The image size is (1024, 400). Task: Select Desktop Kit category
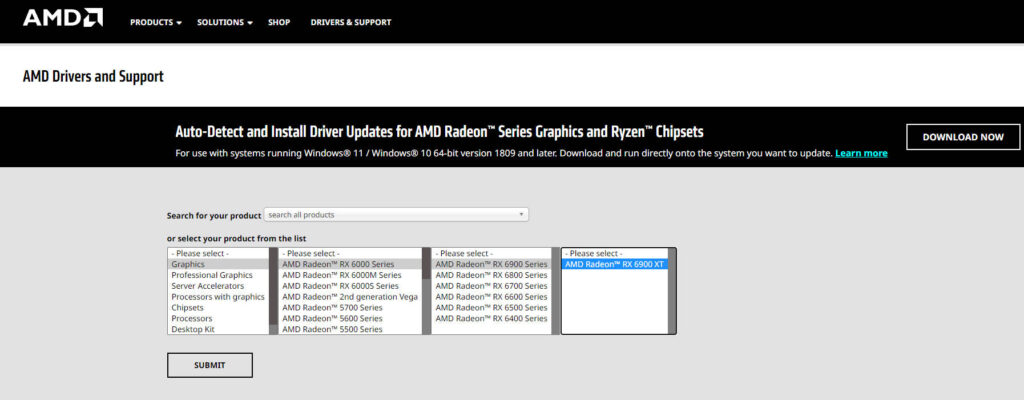[218, 329]
